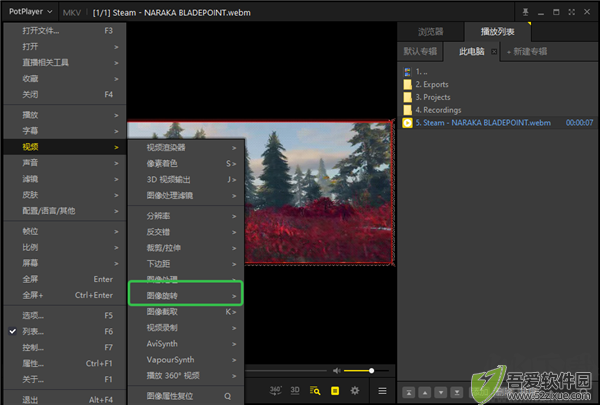The width and height of the screenshot is (600, 405).
Task: Open 视频渲染器 submenu entry
Action: tap(186, 148)
